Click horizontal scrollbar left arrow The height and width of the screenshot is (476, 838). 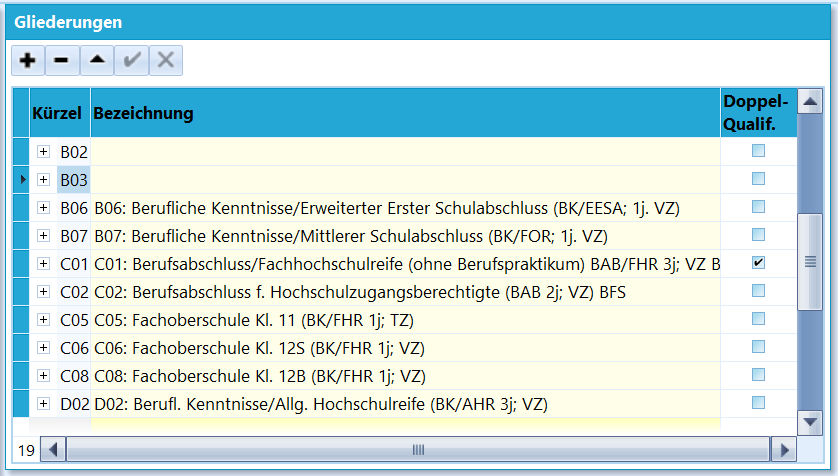pyautogui.click(x=53, y=450)
